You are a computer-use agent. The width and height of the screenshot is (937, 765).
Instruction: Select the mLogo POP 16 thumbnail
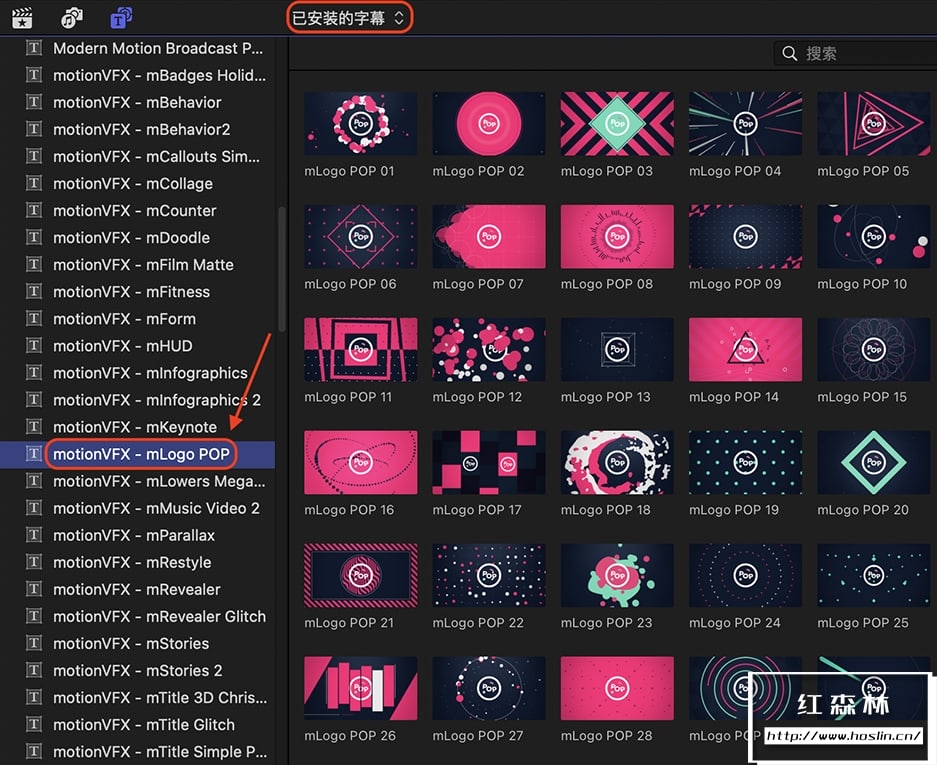[x=360, y=463]
